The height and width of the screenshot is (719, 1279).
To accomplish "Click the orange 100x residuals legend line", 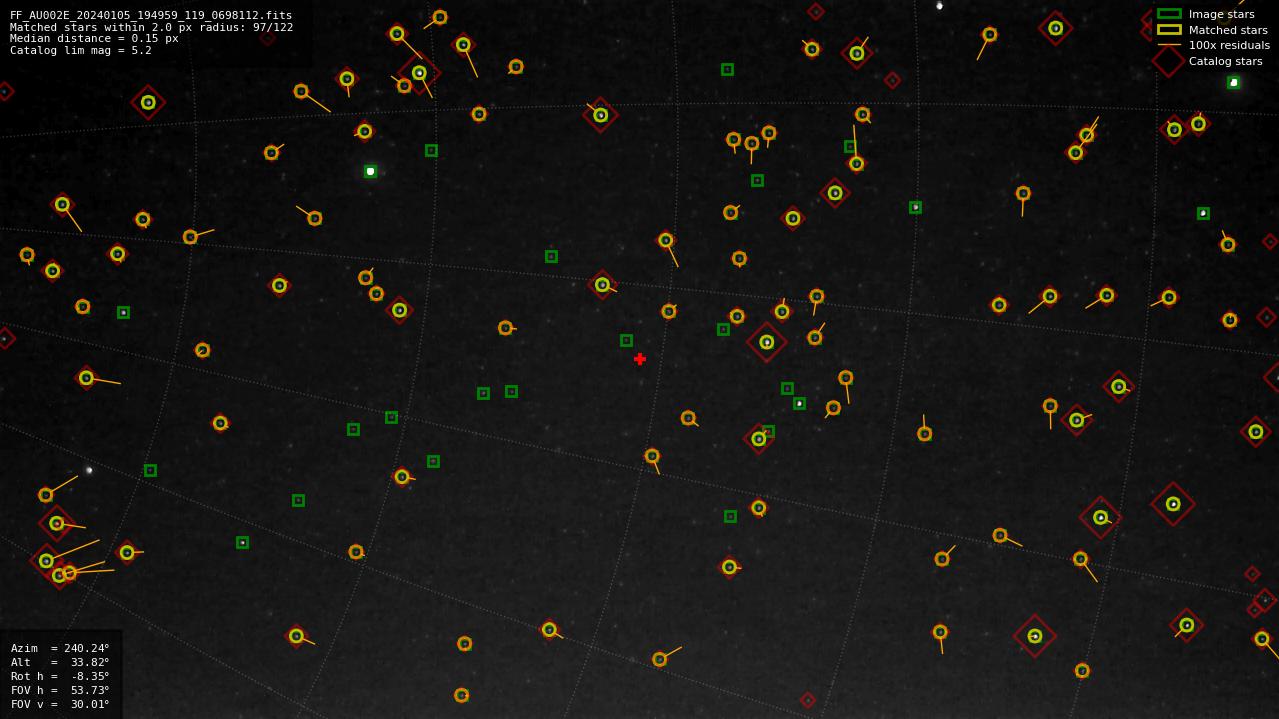I will click(1169, 45).
